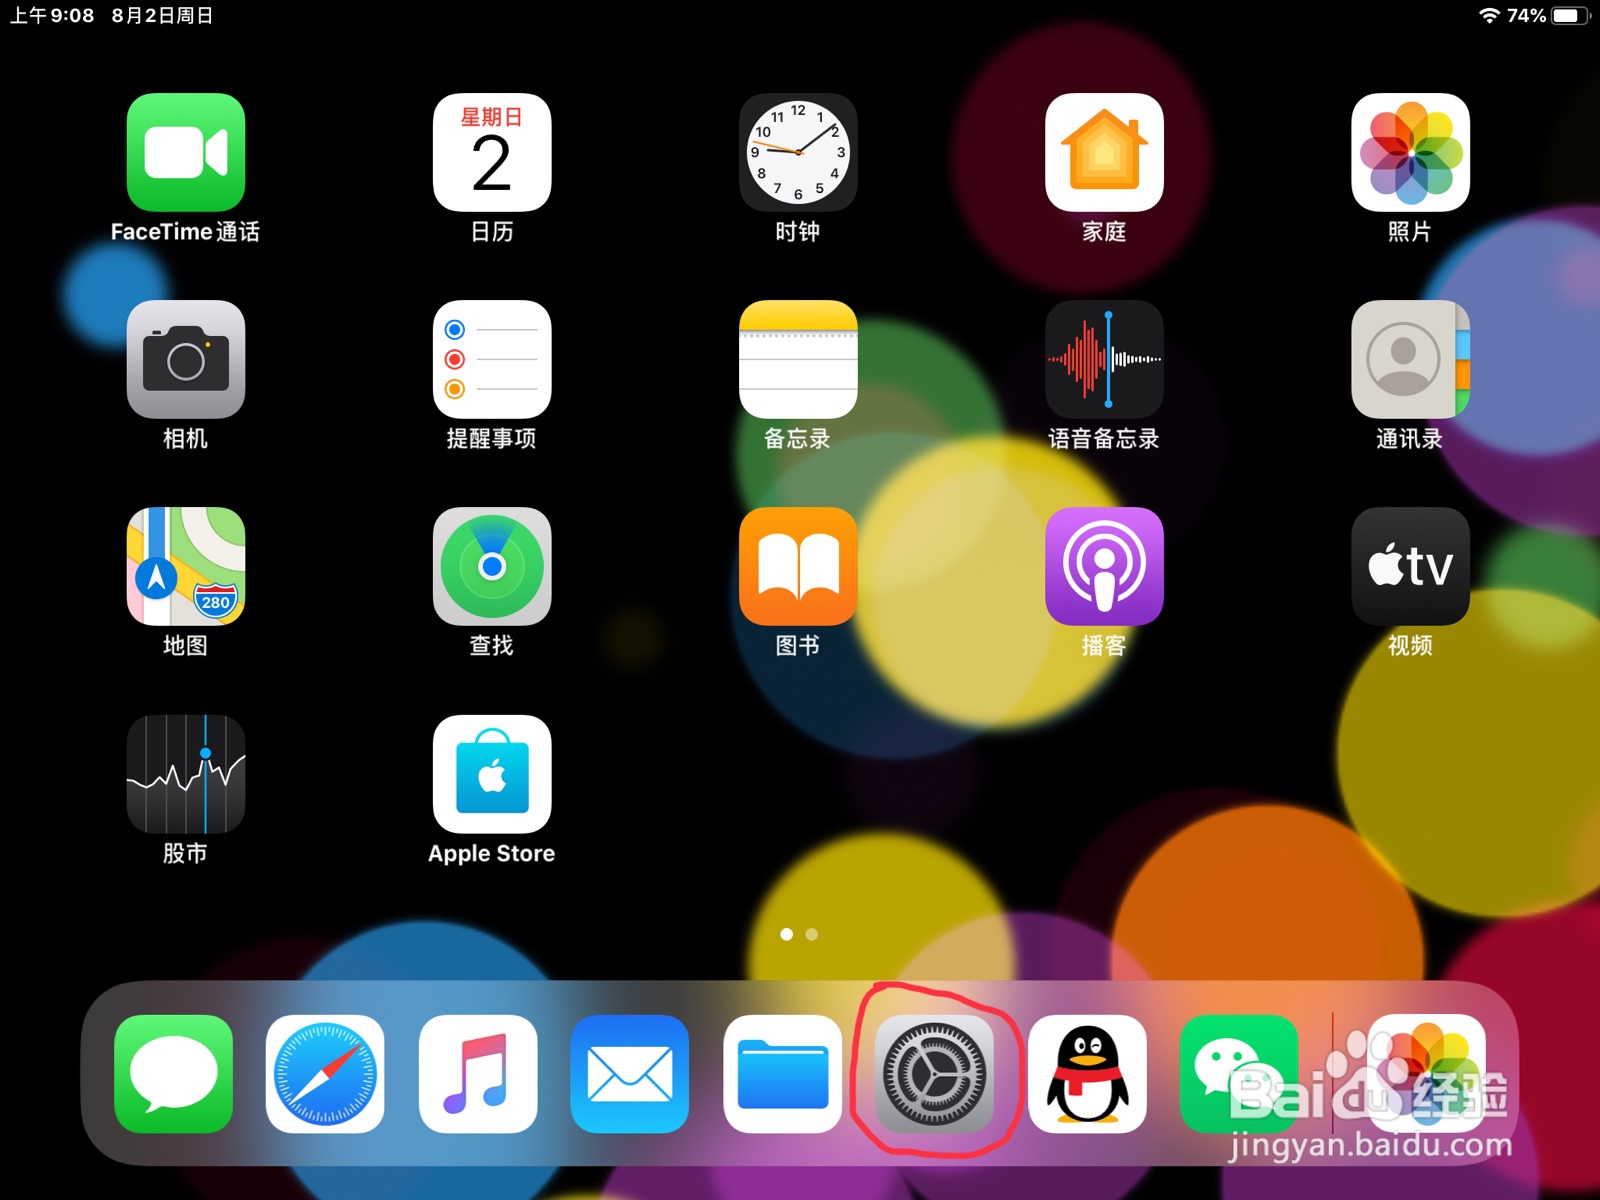
Task: Launch Safari from the dock
Action: [x=325, y=1074]
